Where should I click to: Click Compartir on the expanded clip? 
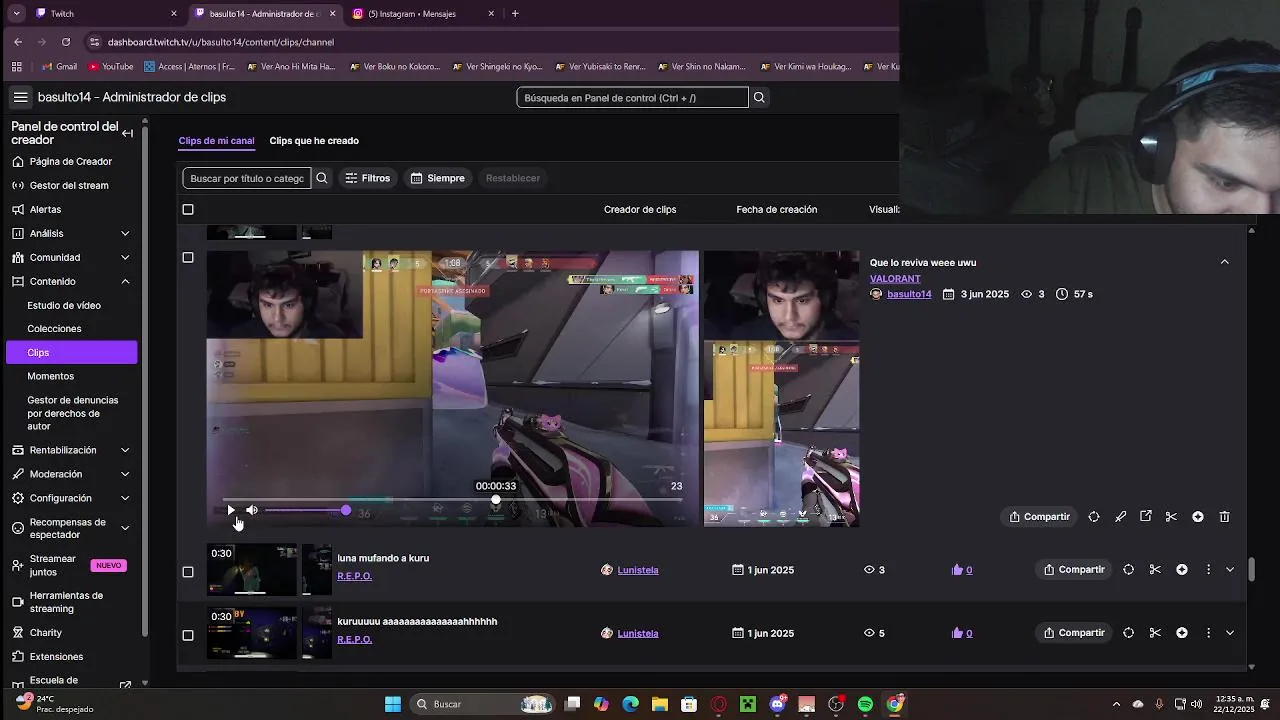tap(1040, 517)
